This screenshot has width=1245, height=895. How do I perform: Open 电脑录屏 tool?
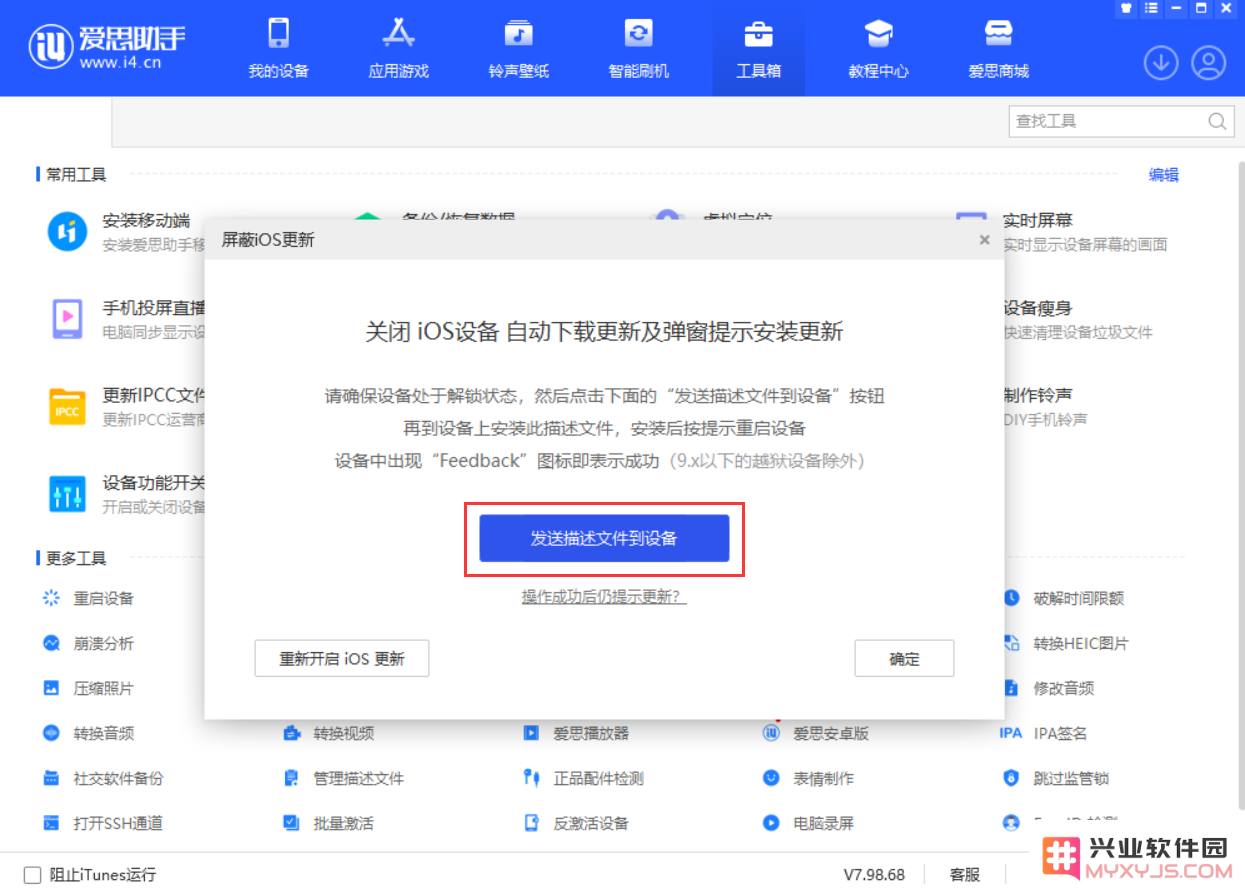click(809, 823)
